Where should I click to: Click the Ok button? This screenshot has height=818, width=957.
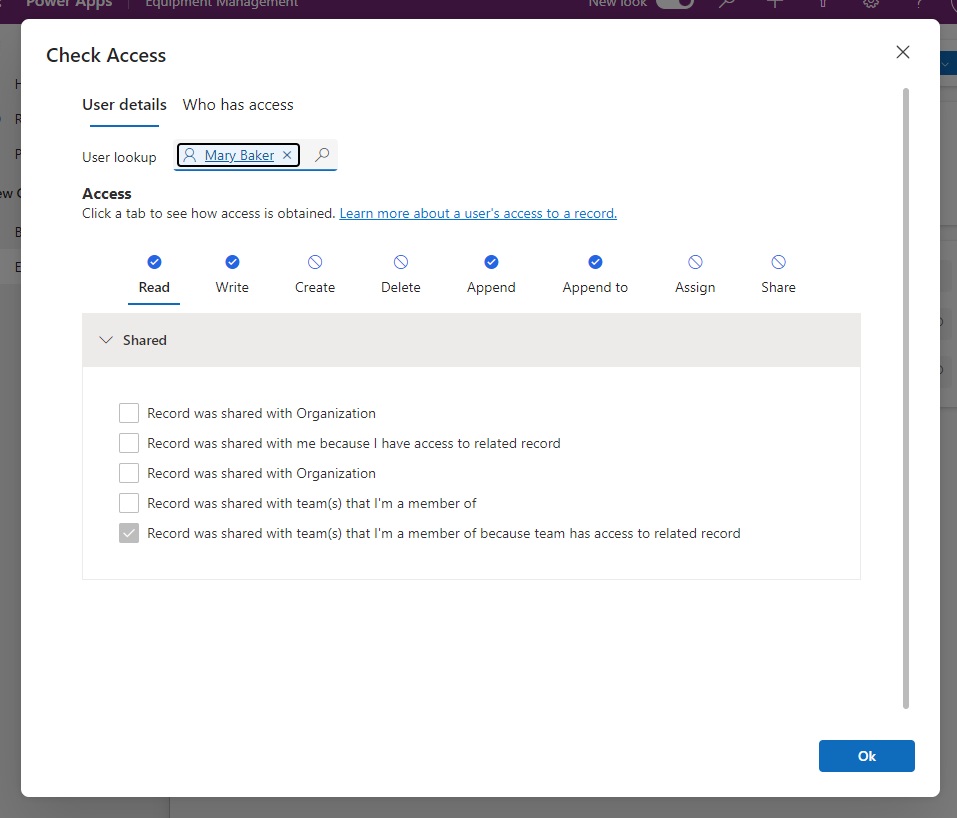(x=867, y=756)
